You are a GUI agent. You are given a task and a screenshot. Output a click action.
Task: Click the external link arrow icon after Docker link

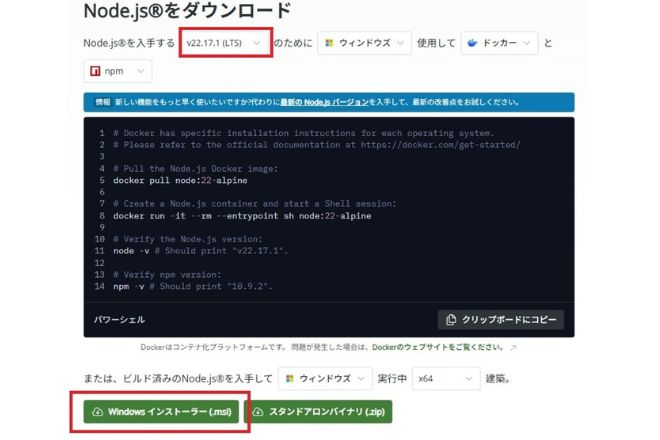point(513,348)
